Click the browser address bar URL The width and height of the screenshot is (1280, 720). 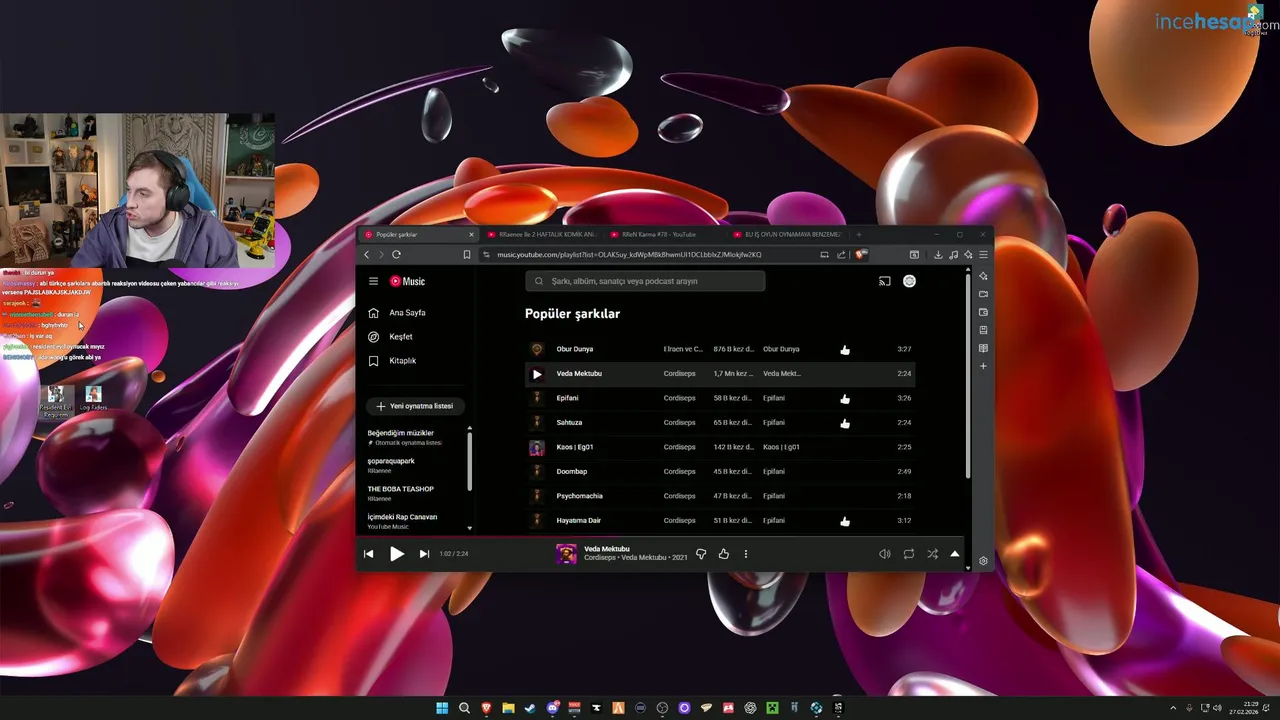pos(629,255)
